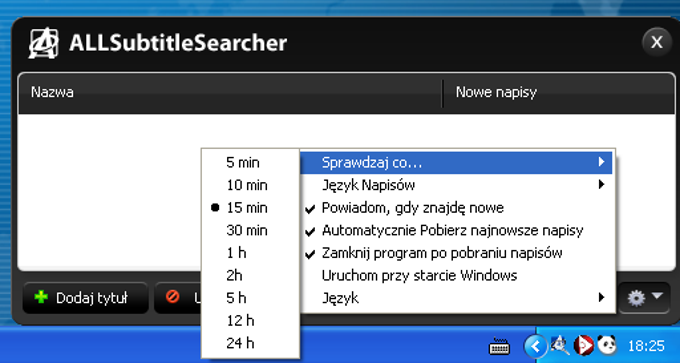Screen dimensions: 680x363
Task: Click the ALLSubtitleSearcher title text
Action: [x=178, y=43]
